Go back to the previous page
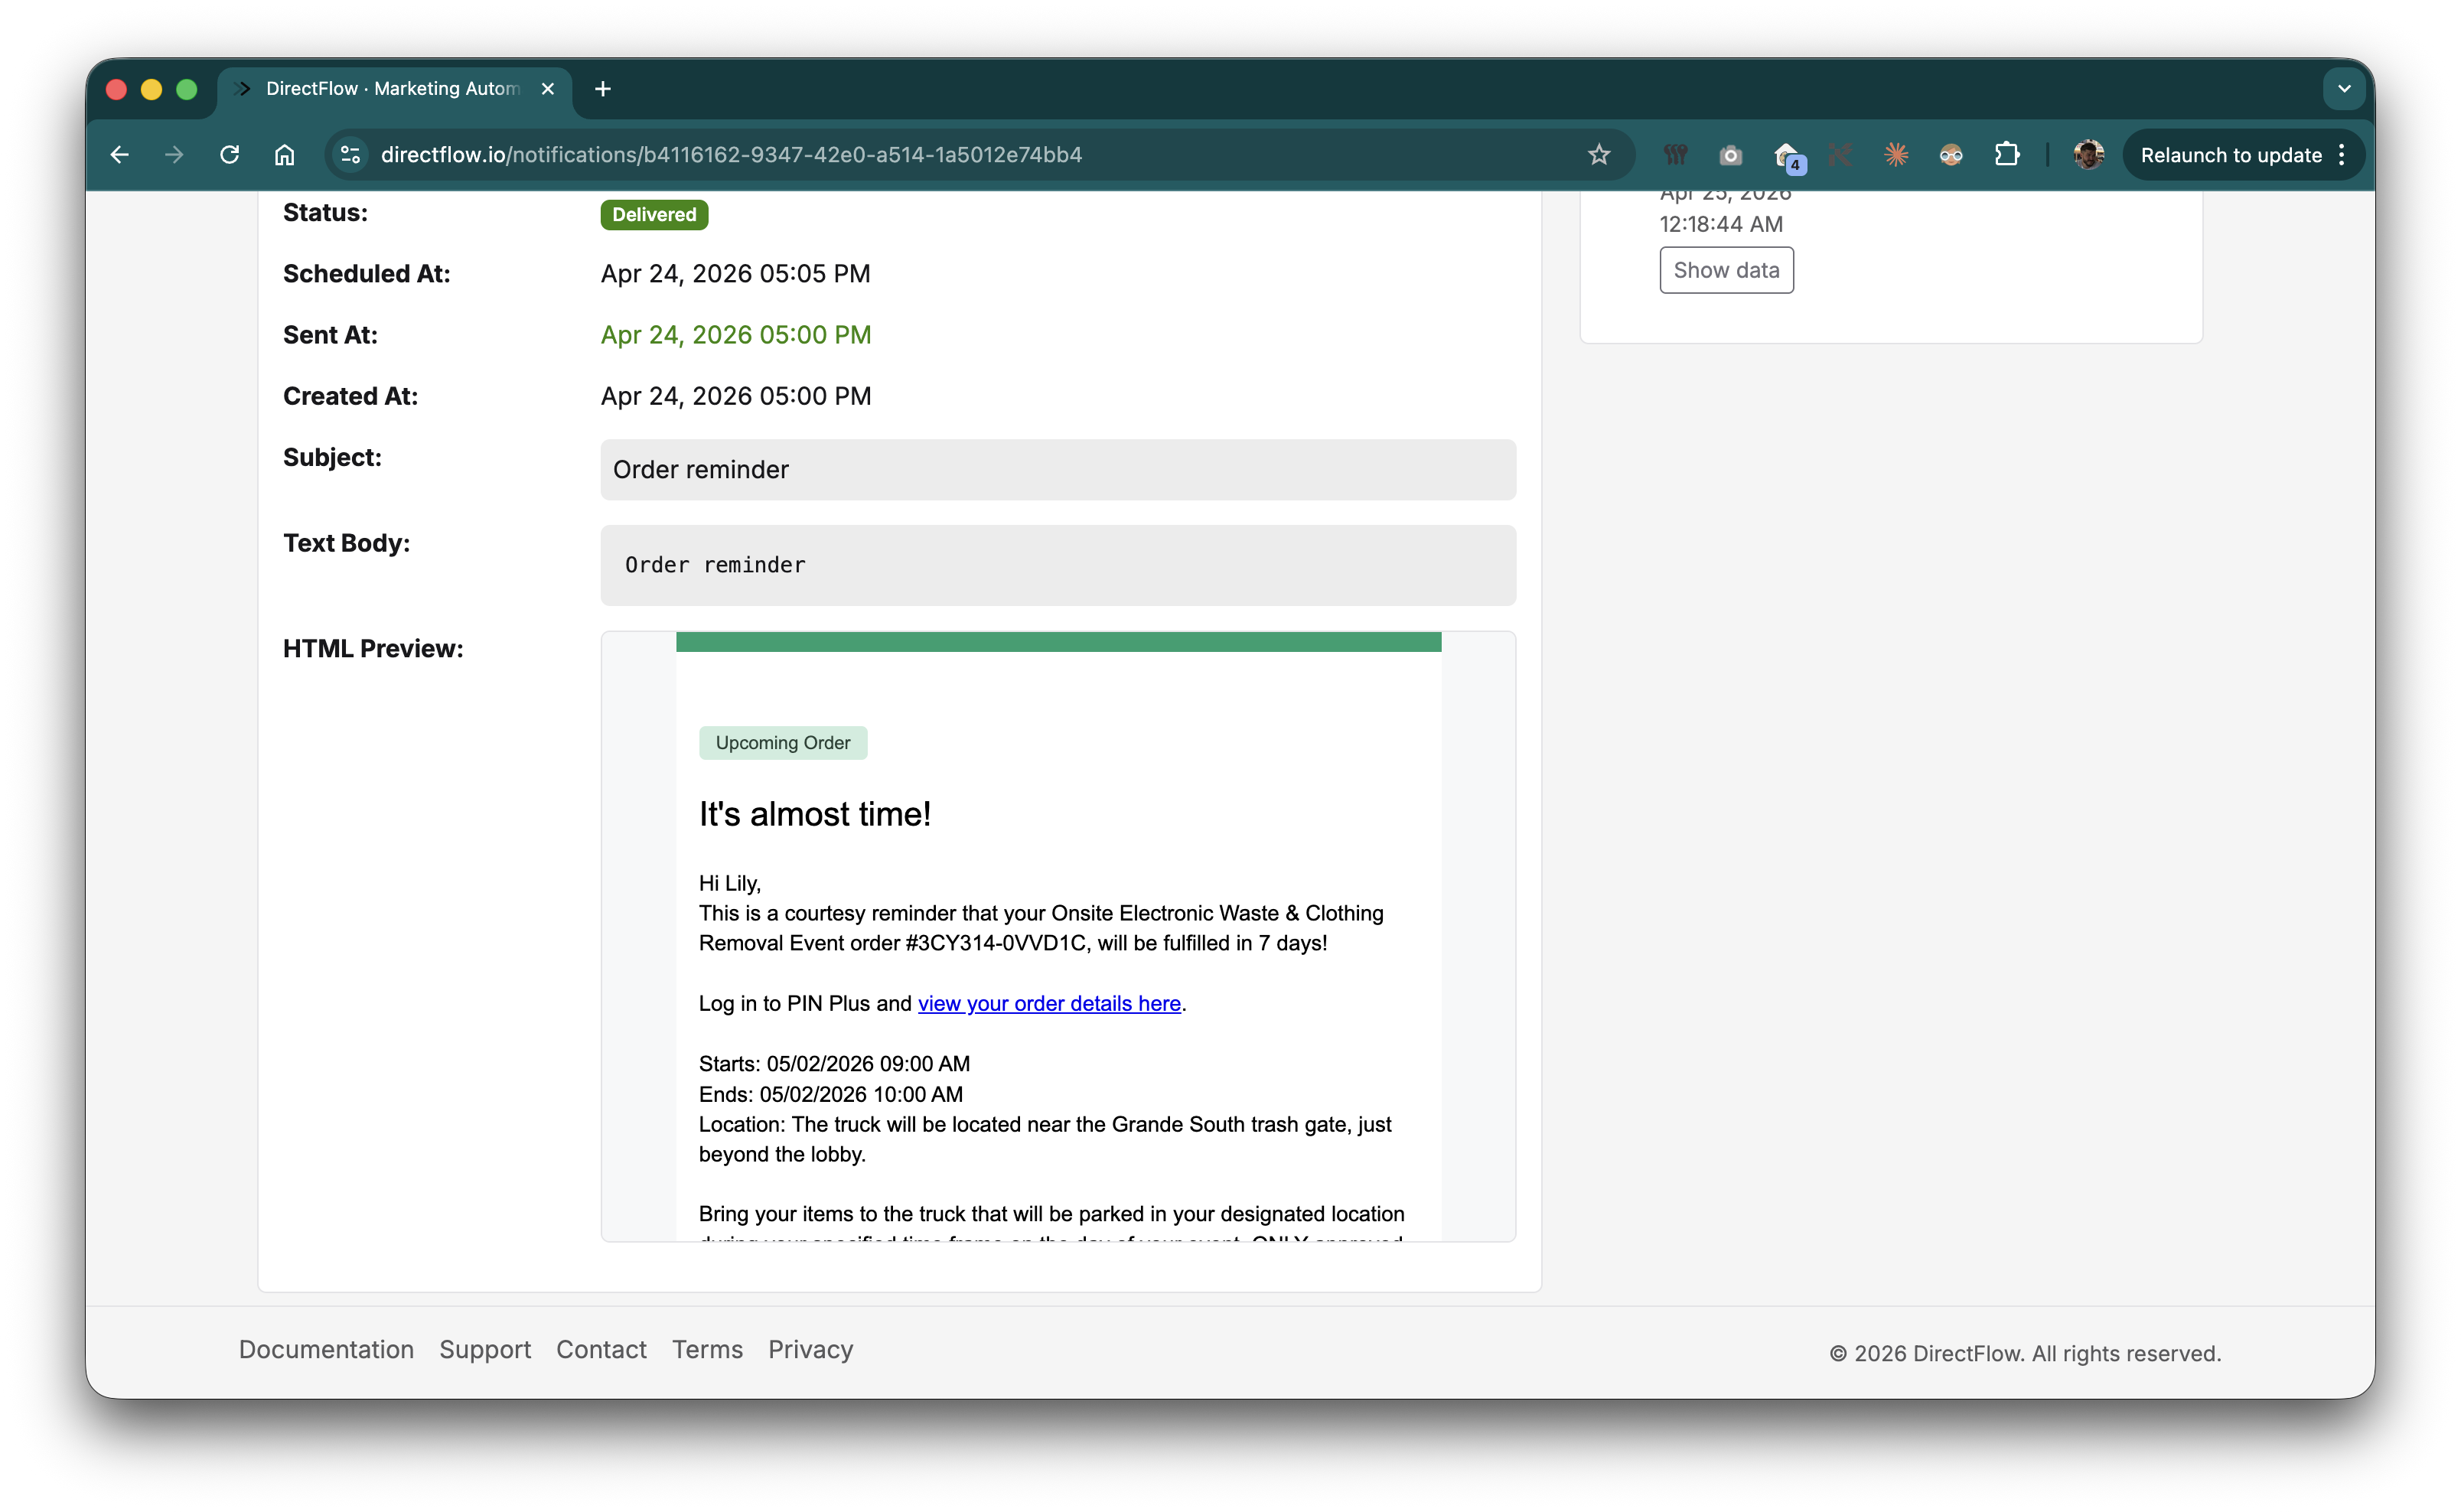This screenshot has width=2461, height=1512. point(119,155)
